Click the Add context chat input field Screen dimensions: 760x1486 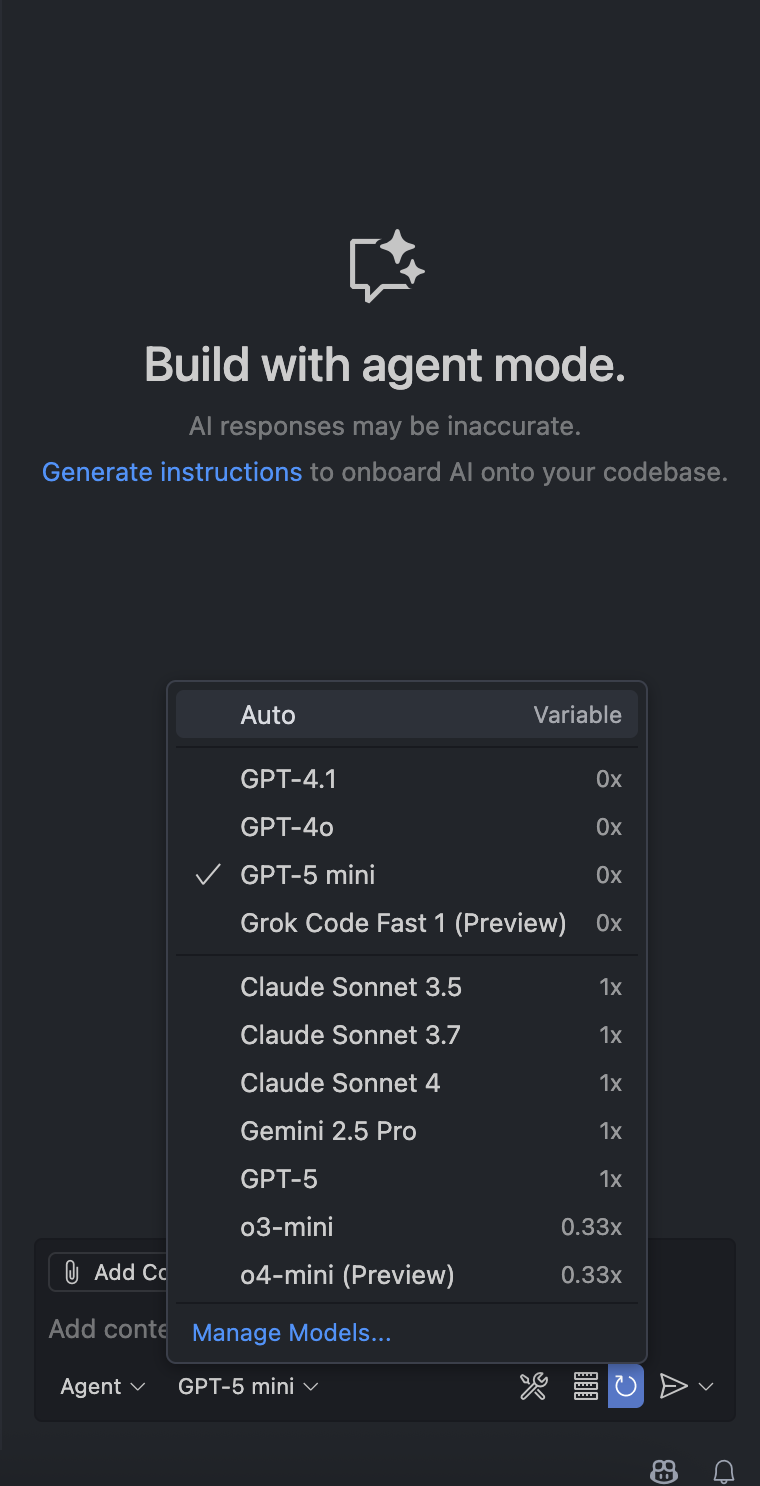(x=105, y=1329)
